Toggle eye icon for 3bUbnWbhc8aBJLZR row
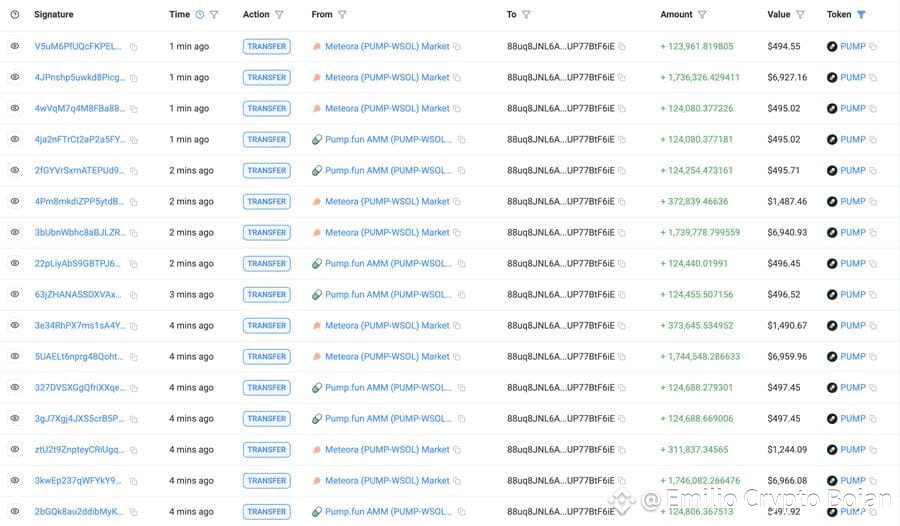 coord(15,232)
